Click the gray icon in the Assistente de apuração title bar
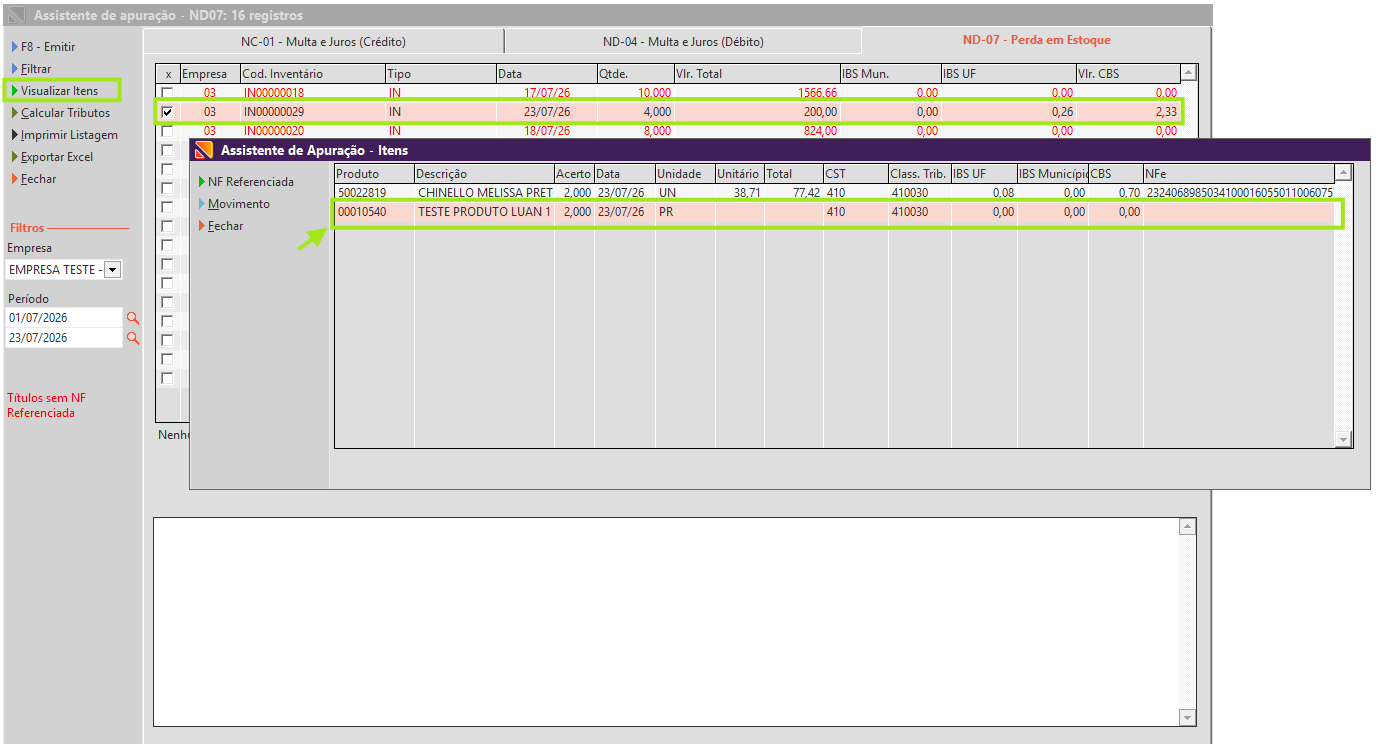This screenshot has height=745, width=1378. tap(17, 16)
